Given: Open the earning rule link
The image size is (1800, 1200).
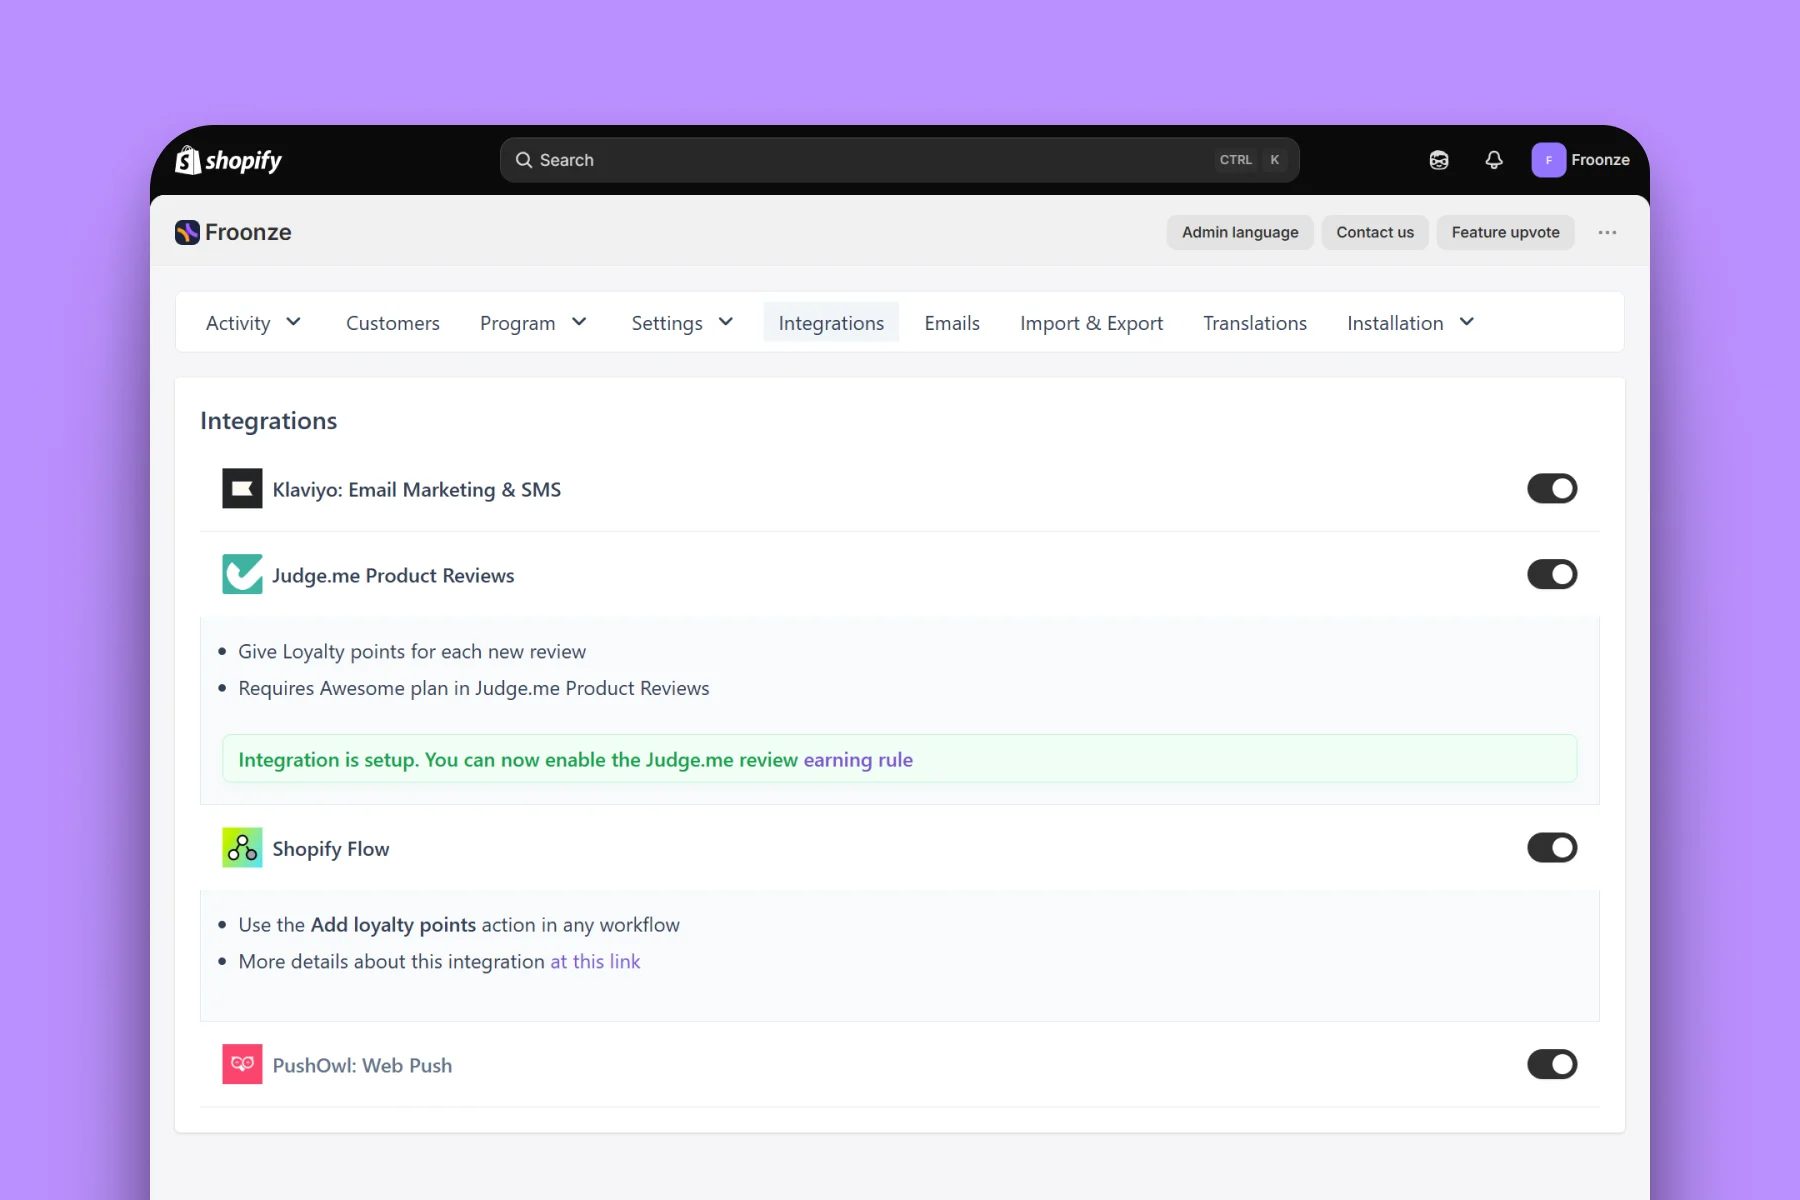Looking at the screenshot, I should pos(858,760).
